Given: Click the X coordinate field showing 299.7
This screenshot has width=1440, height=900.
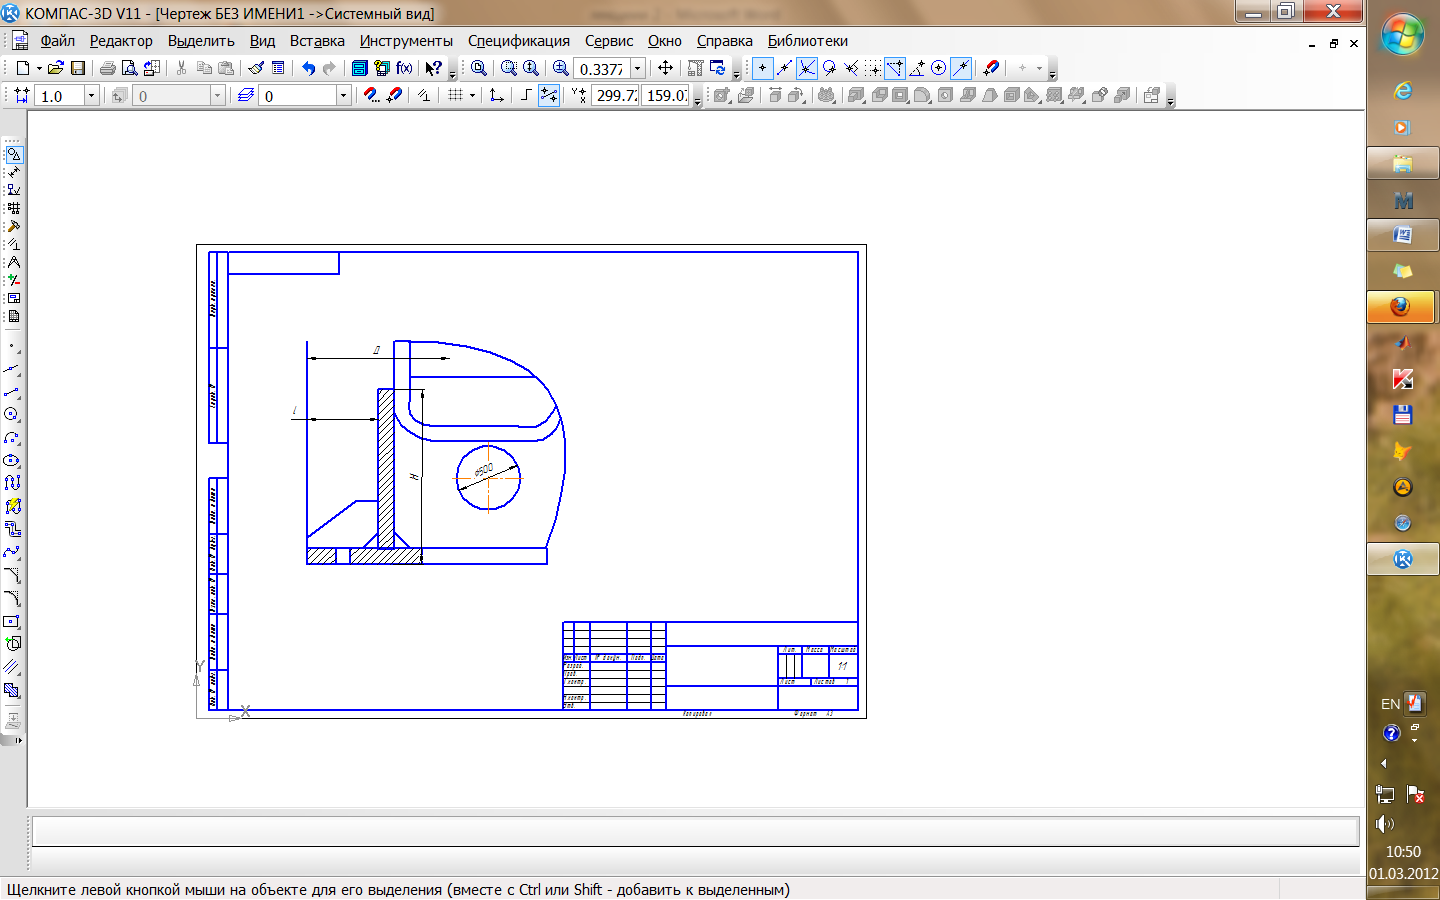Looking at the screenshot, I should tap(615, 95).
